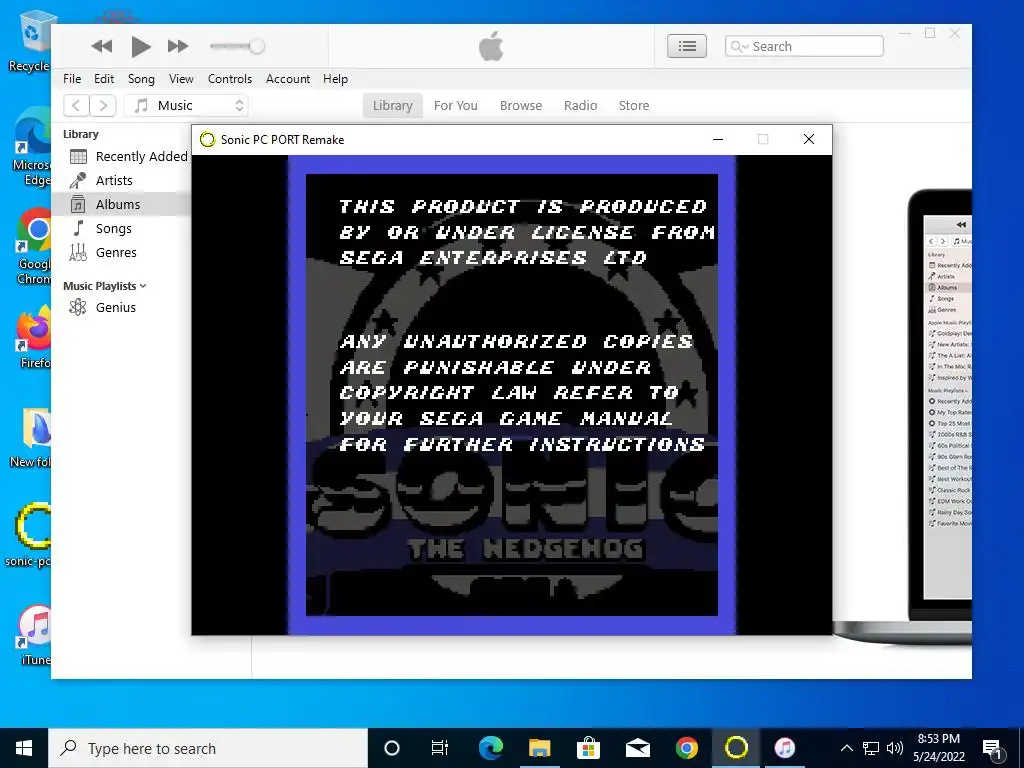Go back with the iTunes back arrow
The width and height of the screenshot is (1024, 768).
click(76, 105)
